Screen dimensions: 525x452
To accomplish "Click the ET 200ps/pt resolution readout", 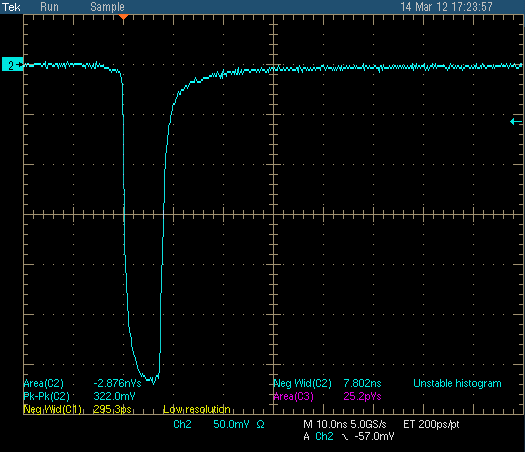I will click(431, 425).
